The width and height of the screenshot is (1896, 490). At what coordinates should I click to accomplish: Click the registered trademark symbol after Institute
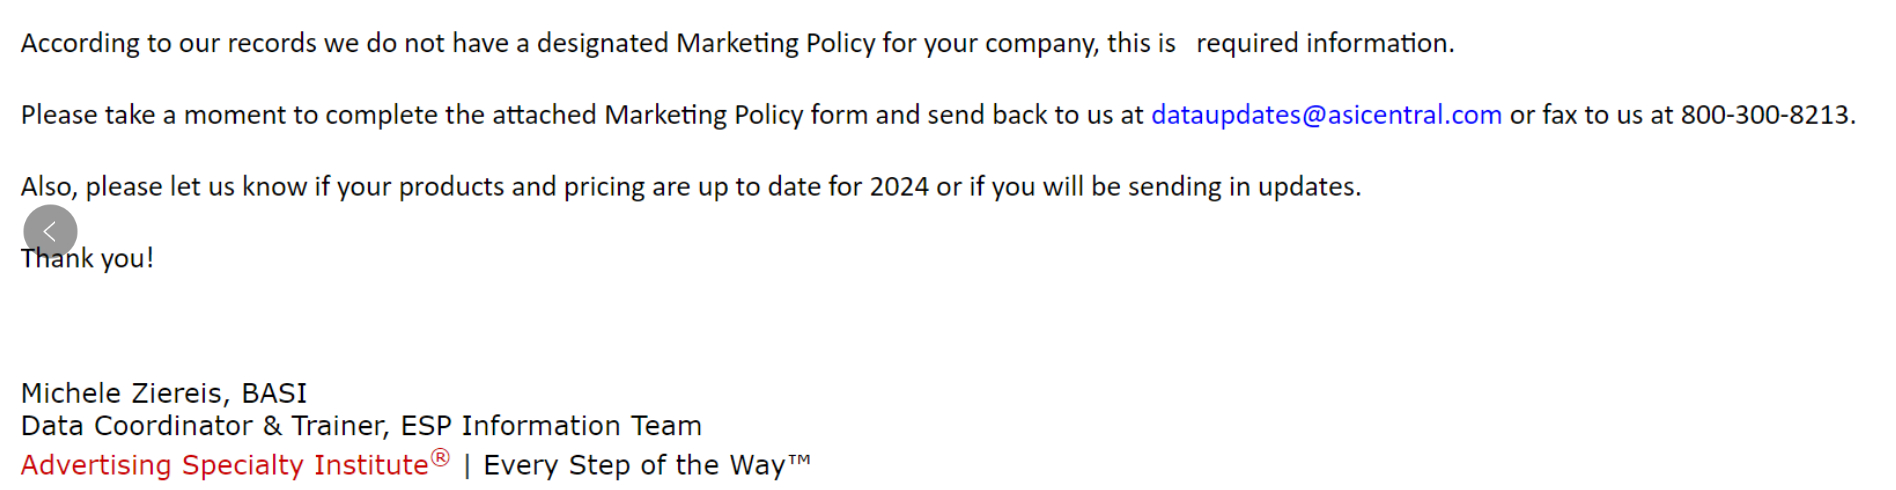[x=440, y=458]
